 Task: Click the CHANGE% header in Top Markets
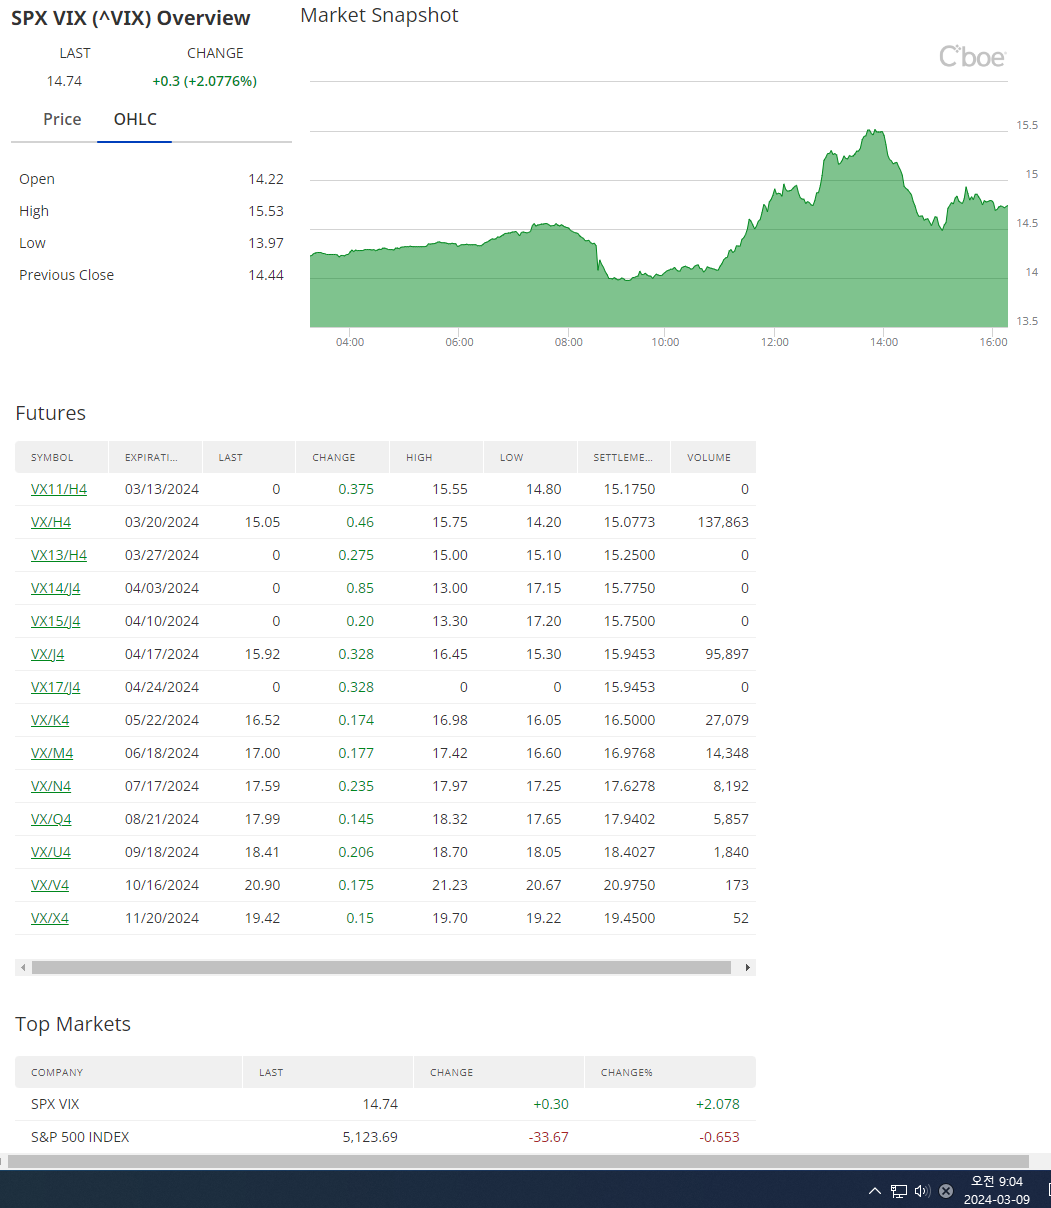[670, 1072]
